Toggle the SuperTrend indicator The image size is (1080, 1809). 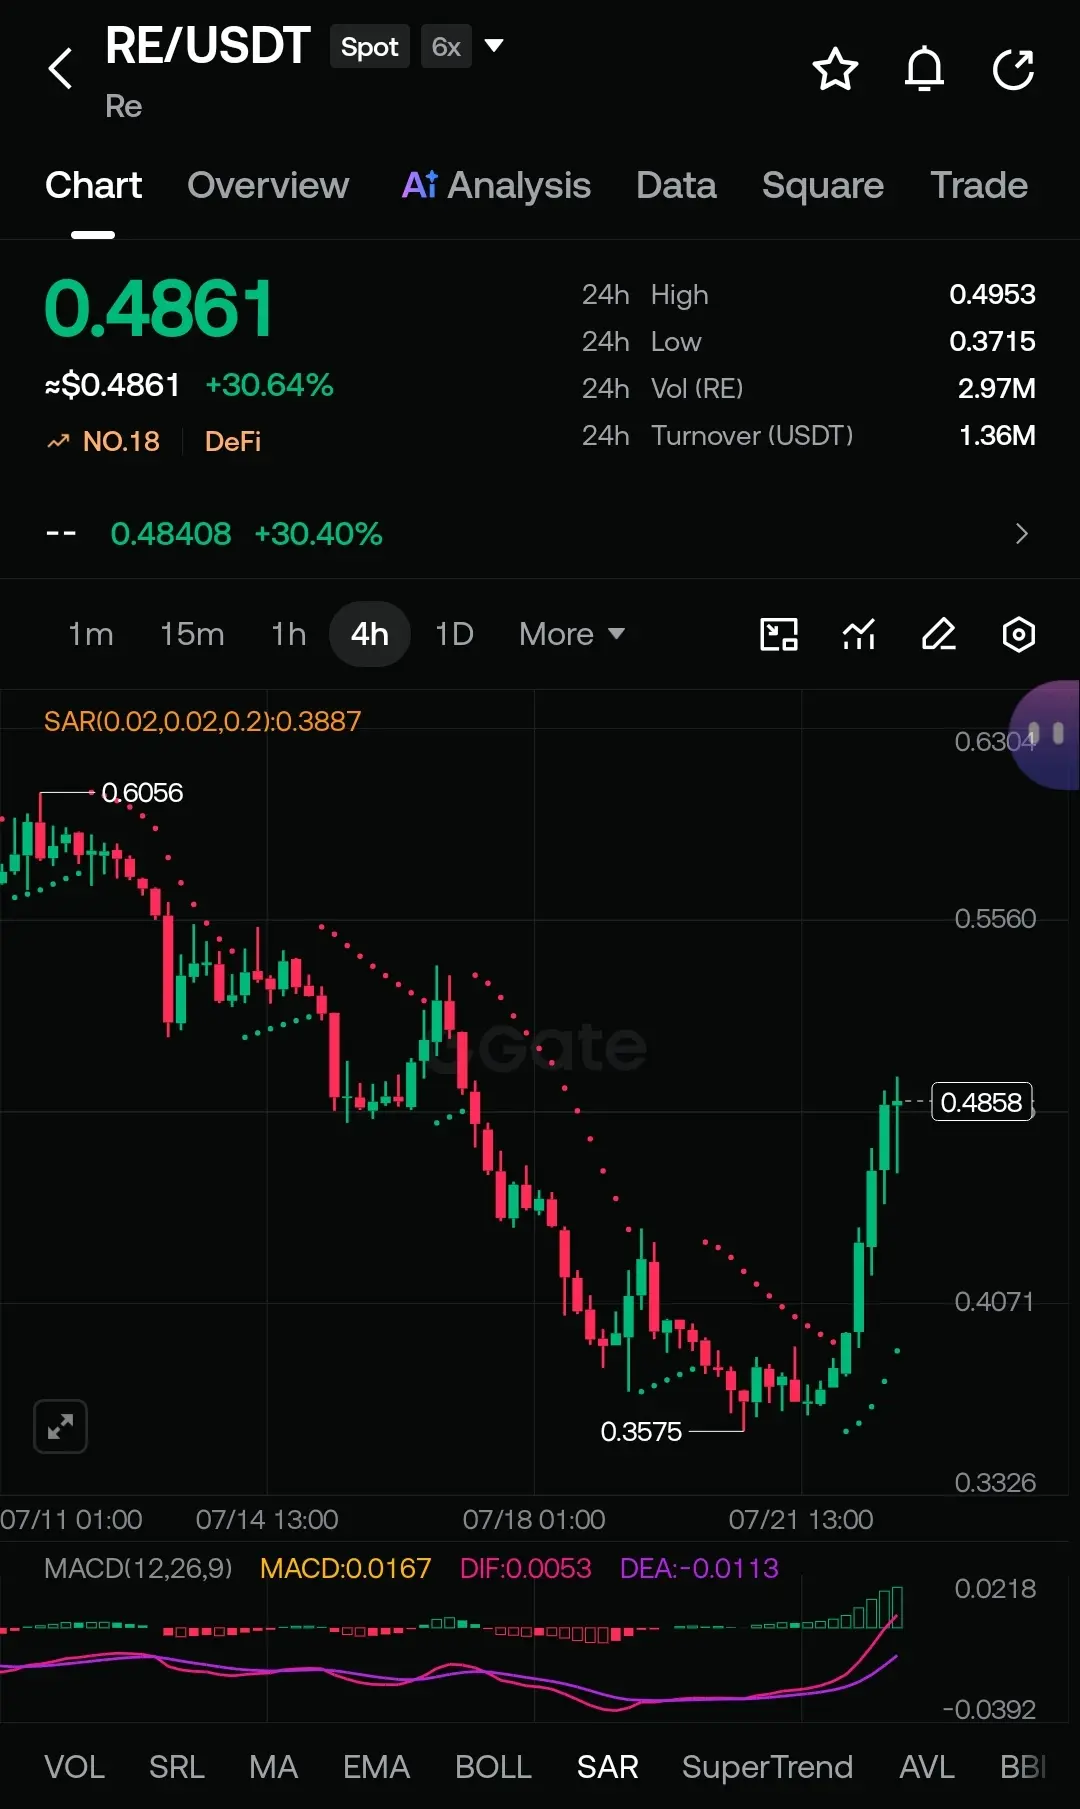767,1767
